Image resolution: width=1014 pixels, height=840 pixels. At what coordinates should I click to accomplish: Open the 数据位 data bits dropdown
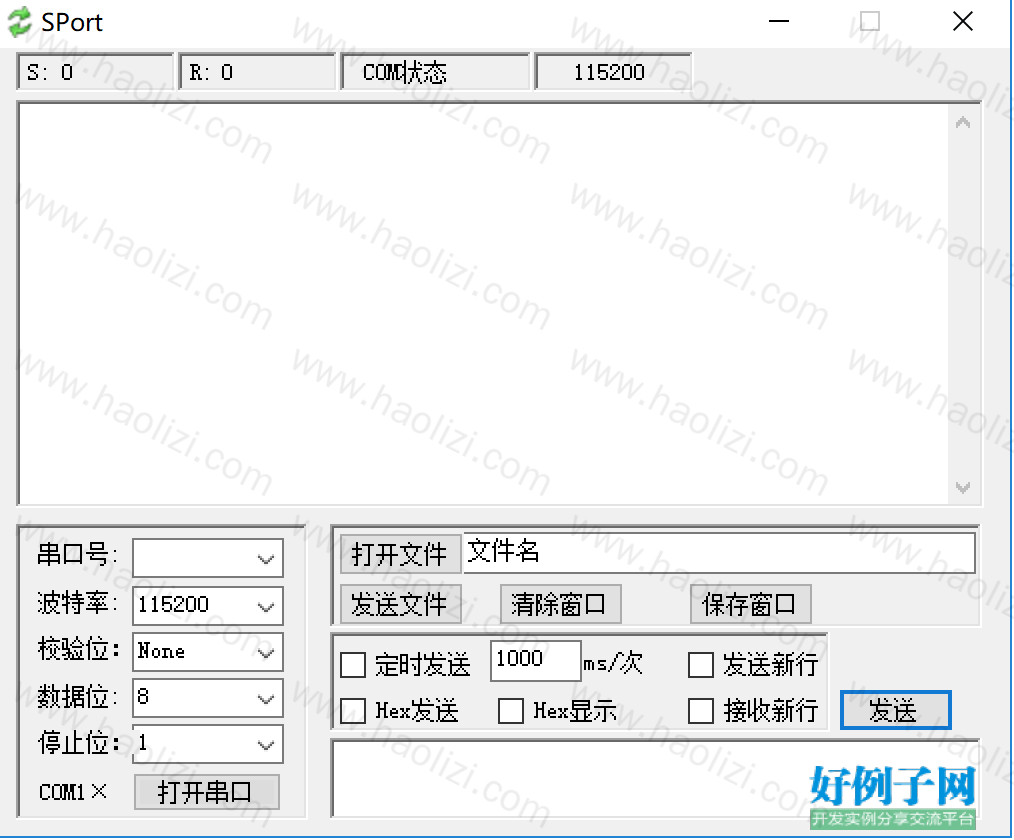coord(208,698)
